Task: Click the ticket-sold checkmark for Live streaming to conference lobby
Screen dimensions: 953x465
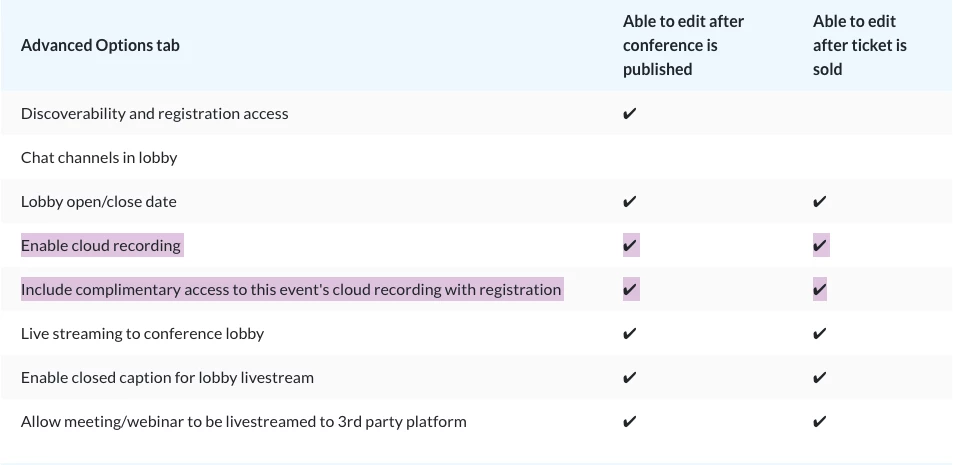Action: (820, 334)
